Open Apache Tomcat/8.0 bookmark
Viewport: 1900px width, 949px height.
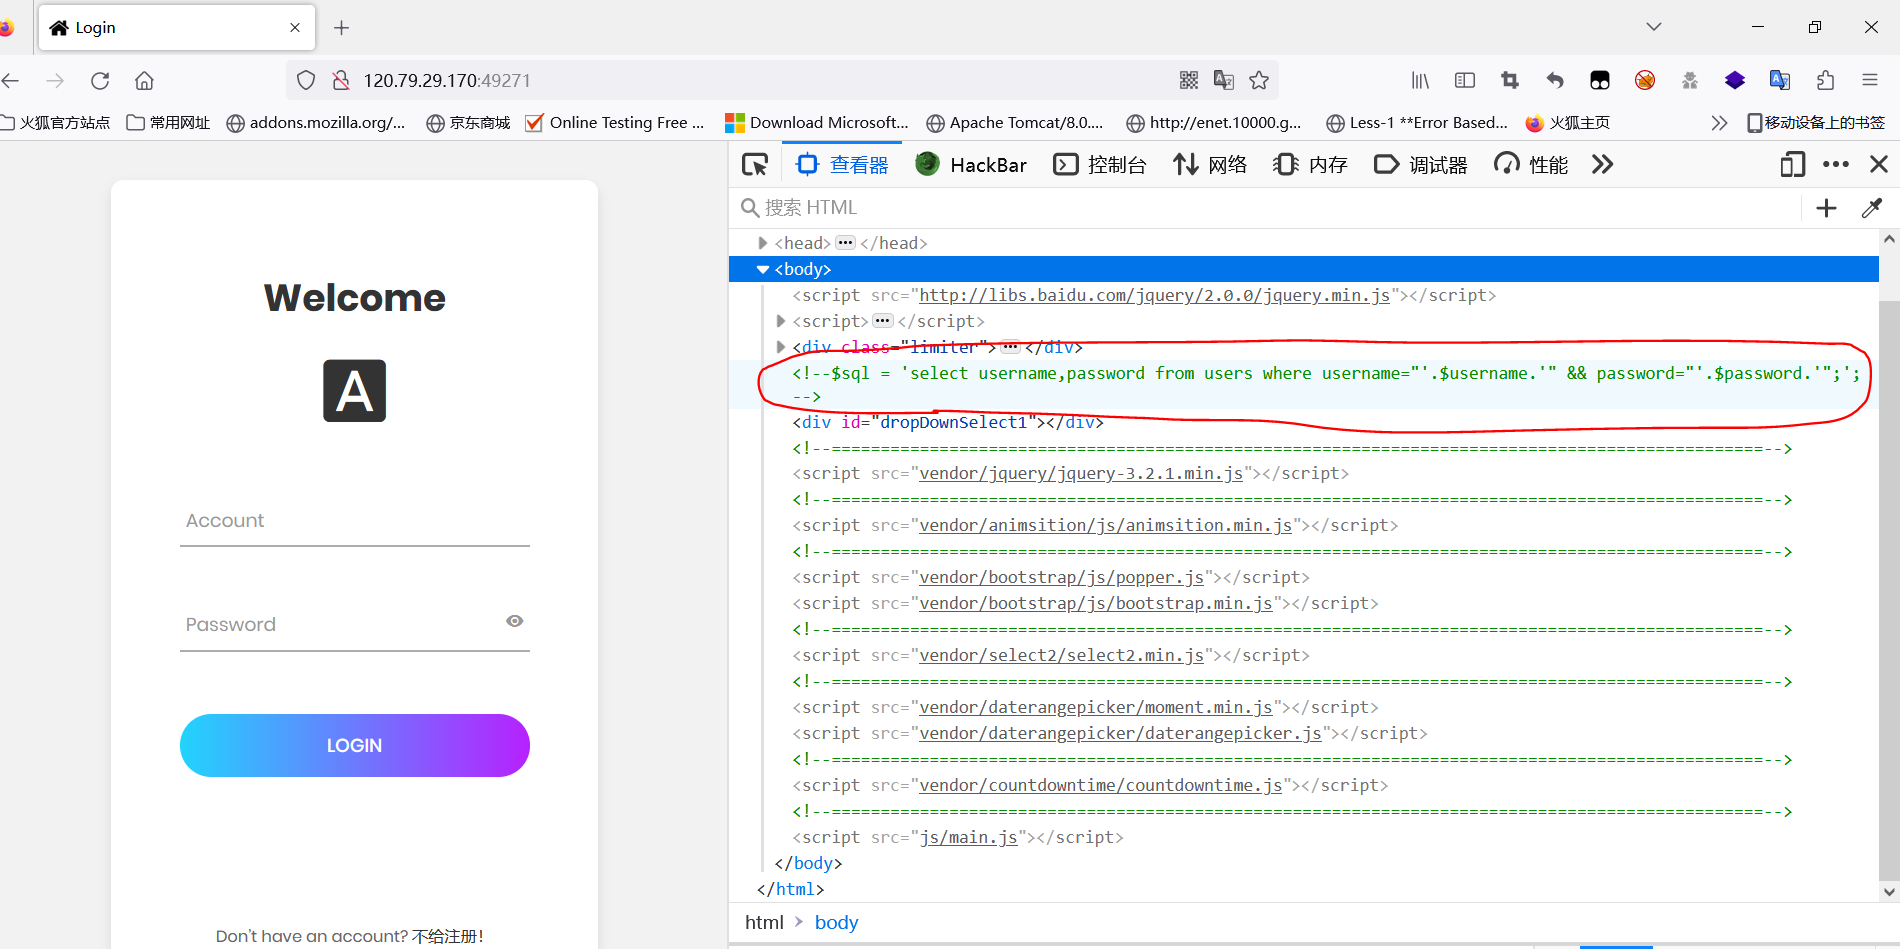1015,122
